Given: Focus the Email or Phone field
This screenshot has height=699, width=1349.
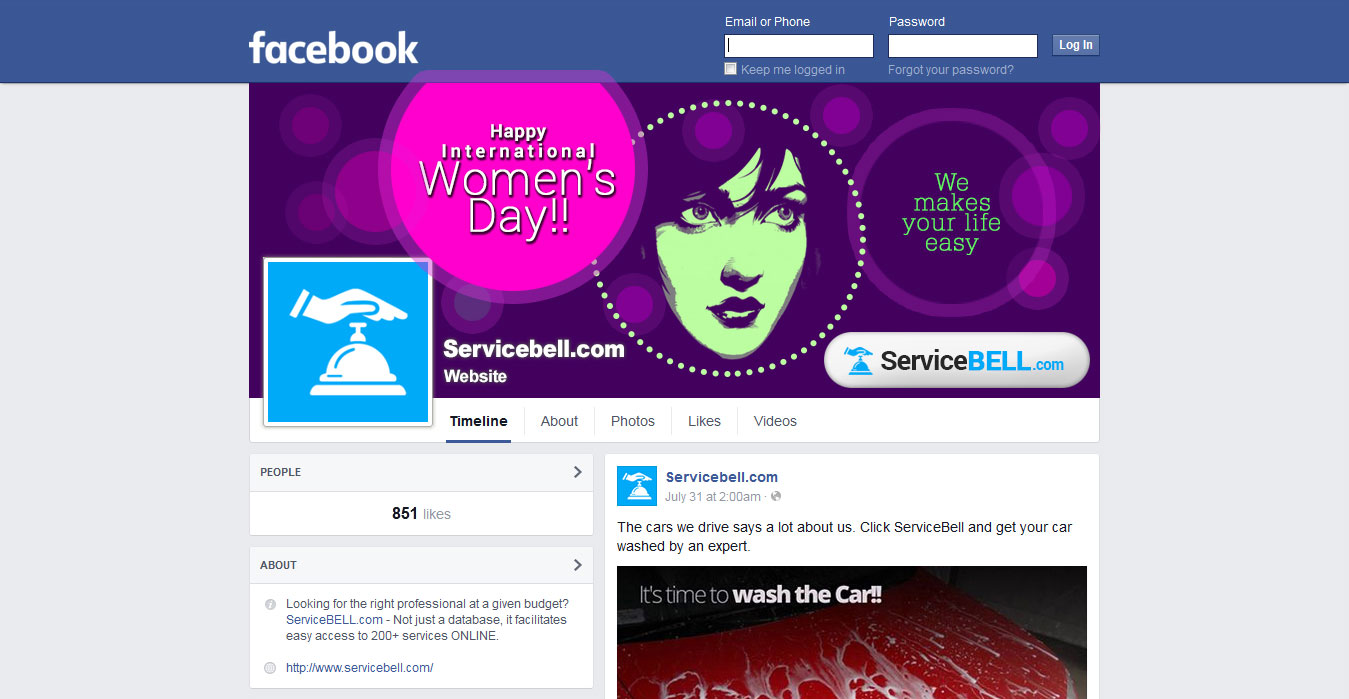Looking at the screenshot, I should (799, 46).
